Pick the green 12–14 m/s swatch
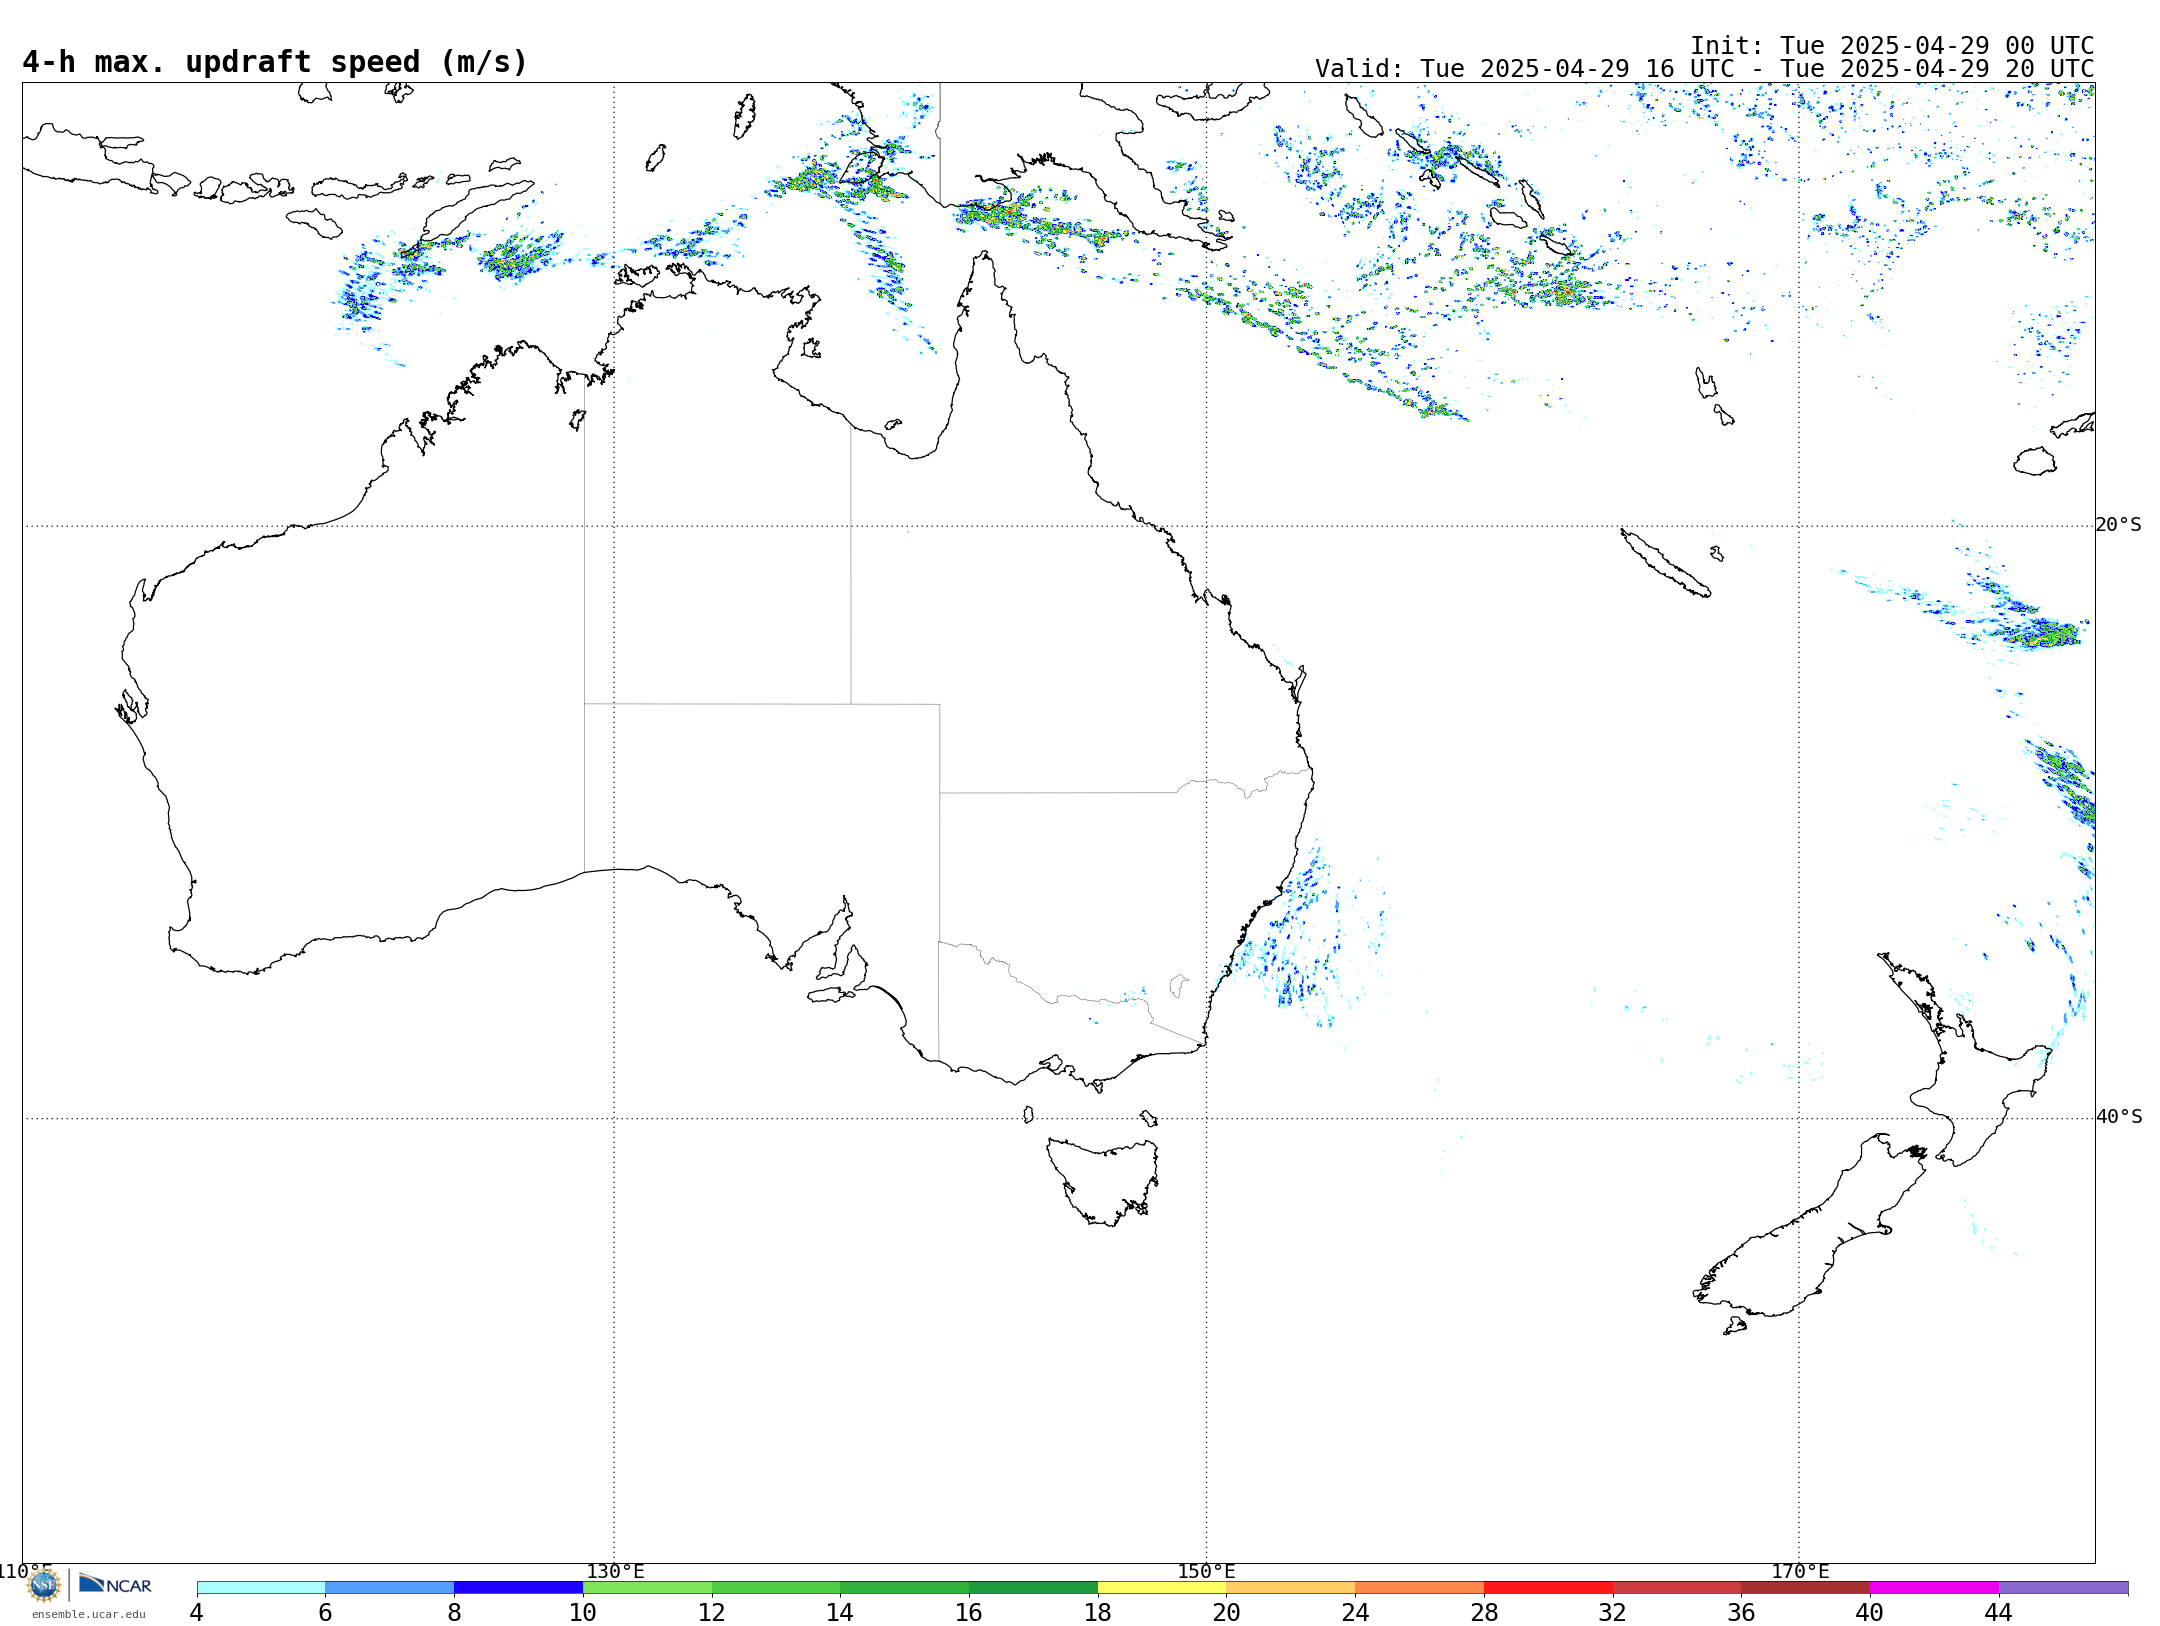Viewport: 2160px width, 1626px height. [776, 1588]
